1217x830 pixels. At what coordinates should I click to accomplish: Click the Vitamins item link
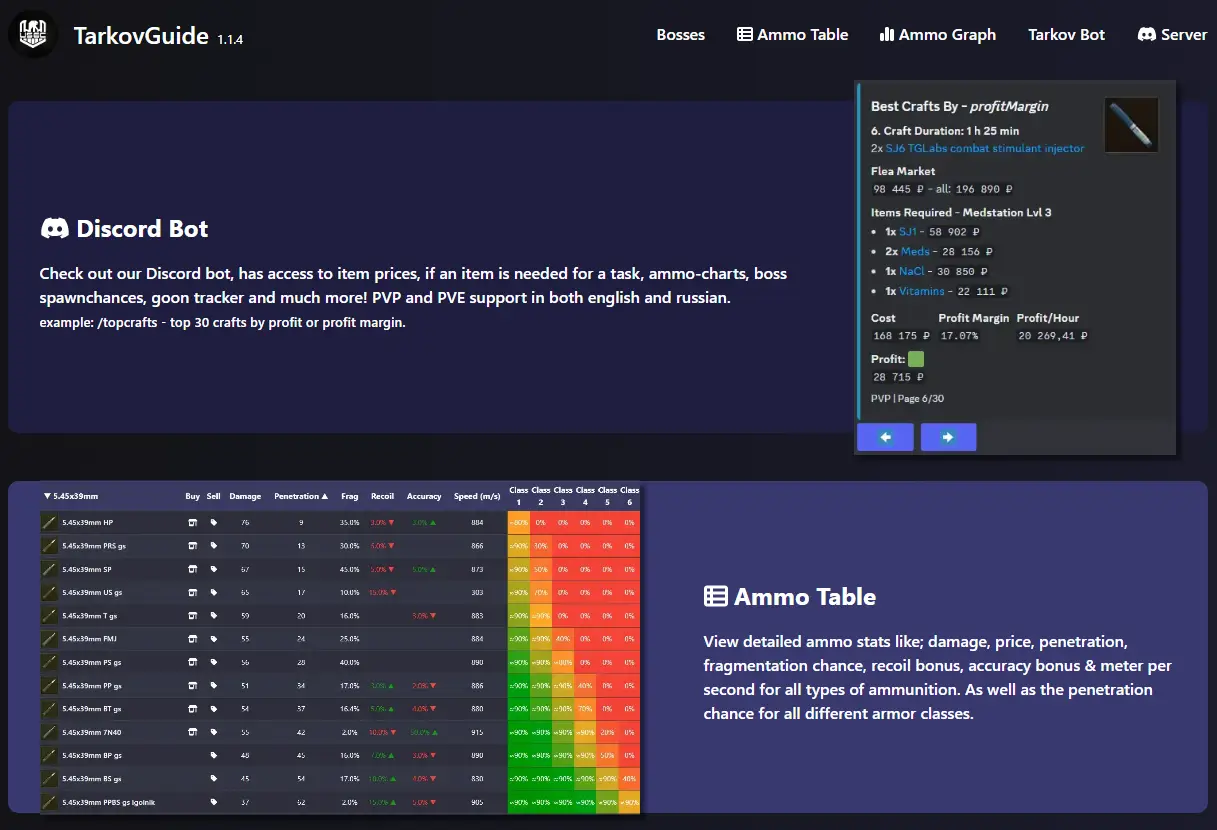tap(921, 291)
